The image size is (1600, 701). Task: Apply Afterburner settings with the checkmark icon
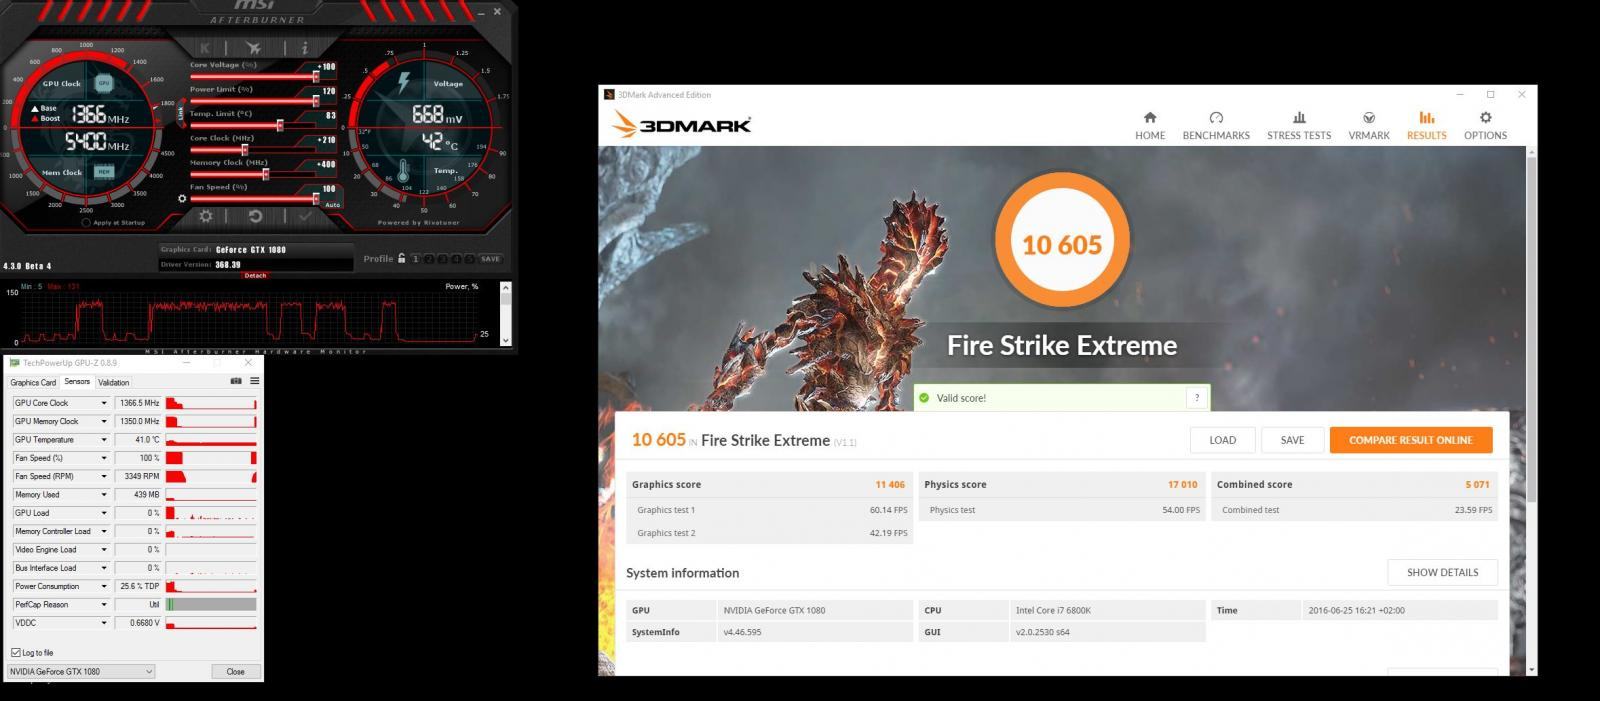point(305,216)
